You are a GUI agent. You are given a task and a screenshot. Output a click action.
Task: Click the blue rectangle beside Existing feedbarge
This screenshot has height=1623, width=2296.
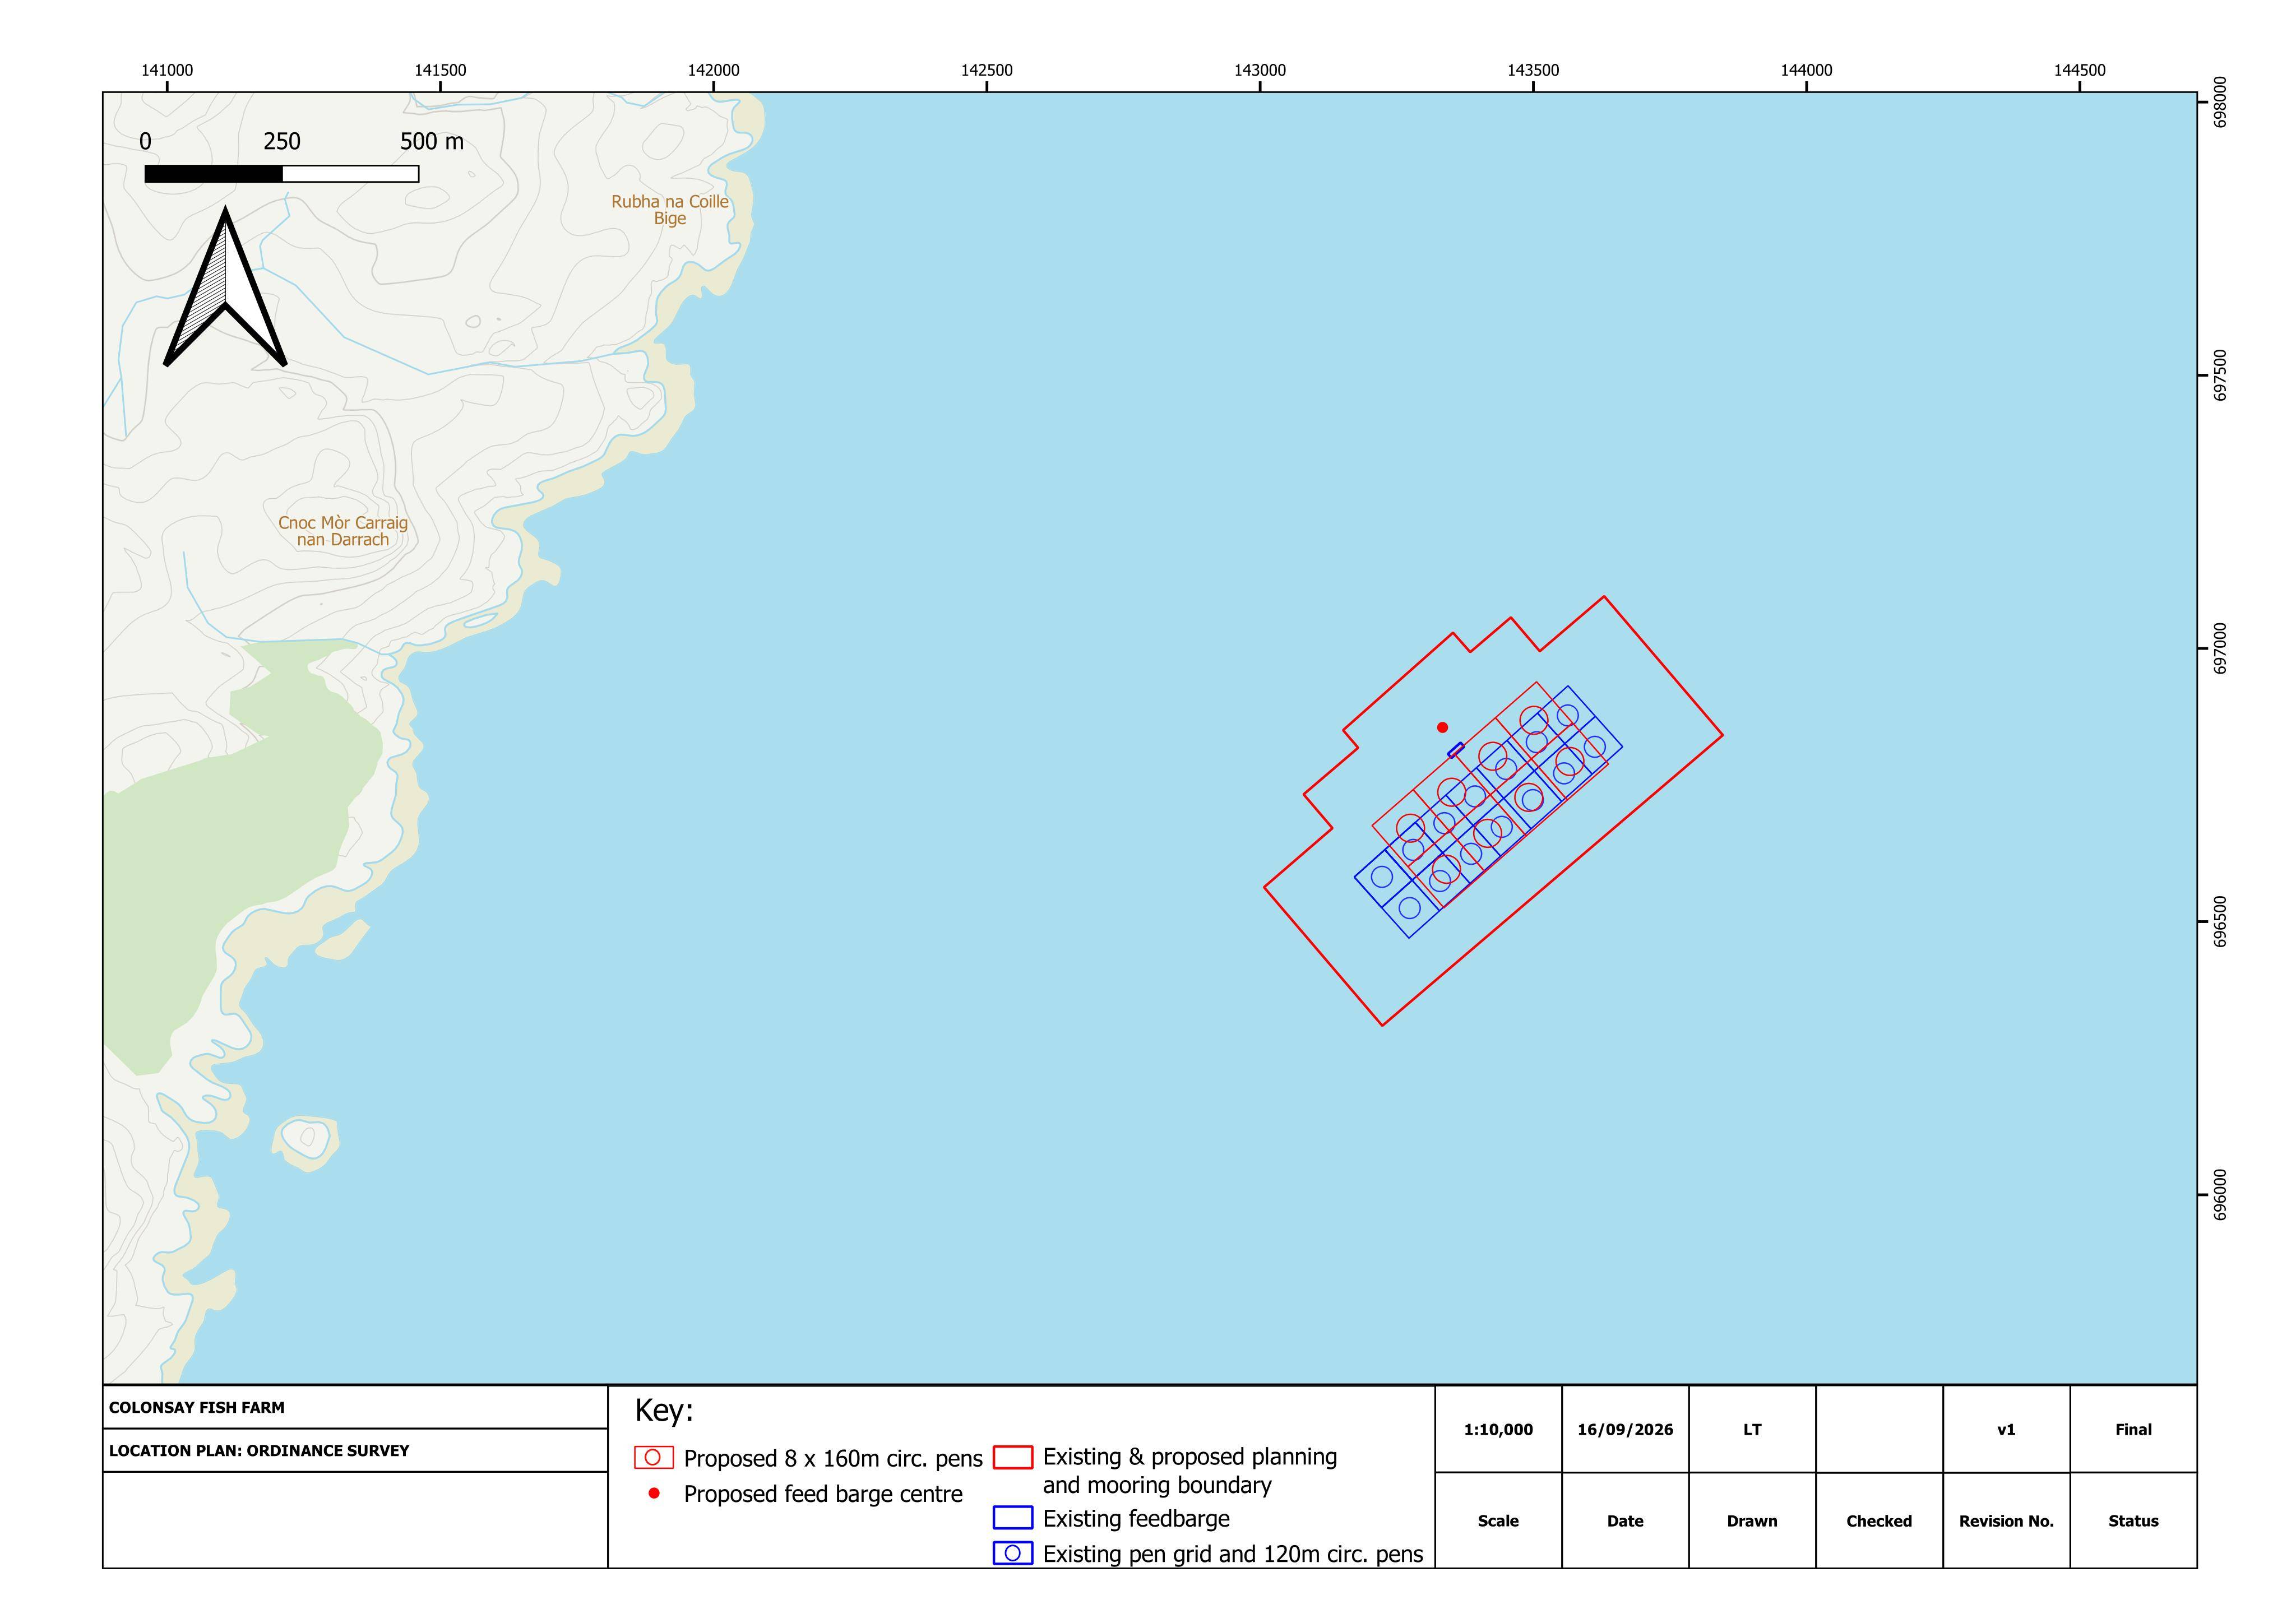pos(1013,1518)
